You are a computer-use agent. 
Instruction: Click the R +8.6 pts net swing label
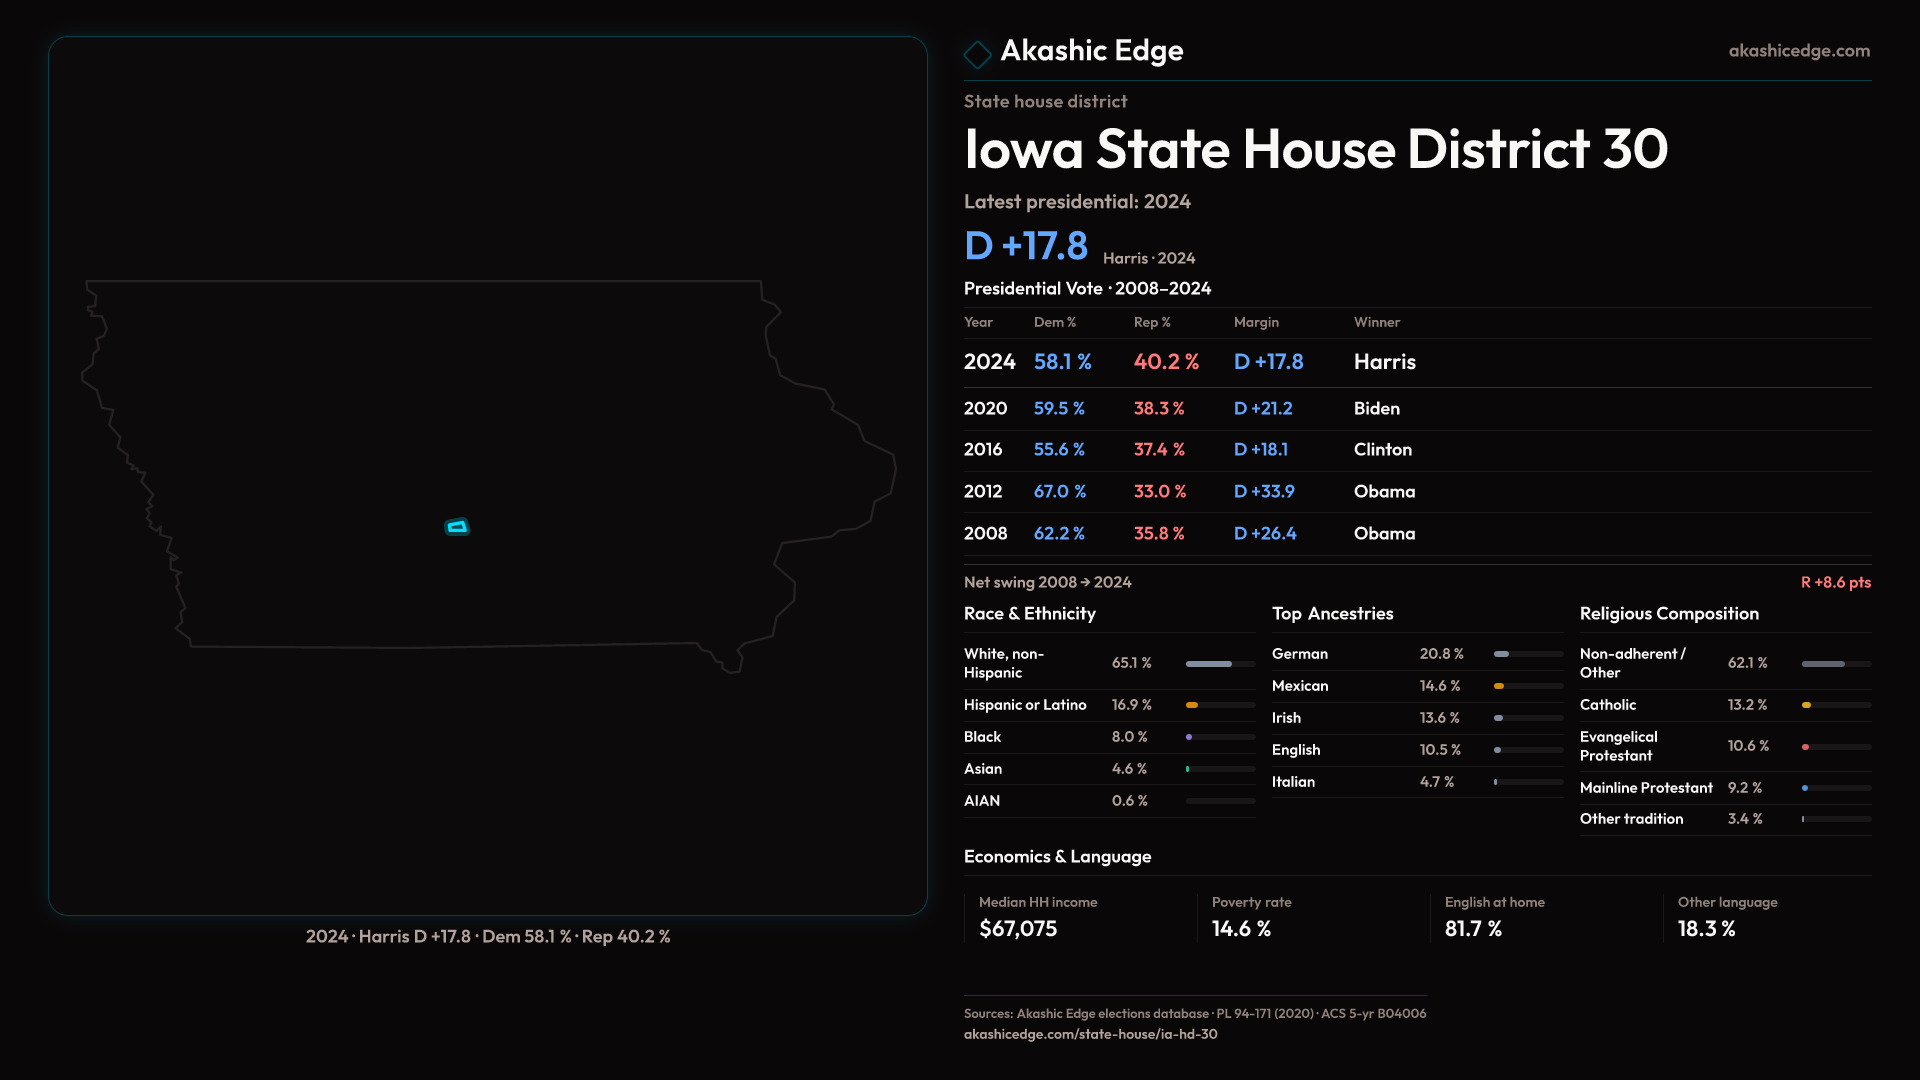pos(1835,582)
